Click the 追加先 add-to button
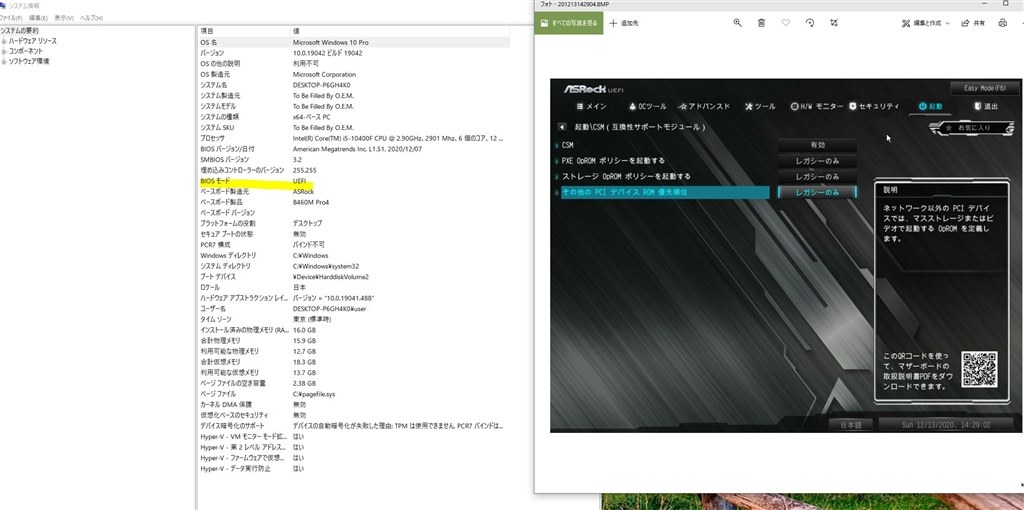Screen dimensions: 1024x510 click(624, 23)
